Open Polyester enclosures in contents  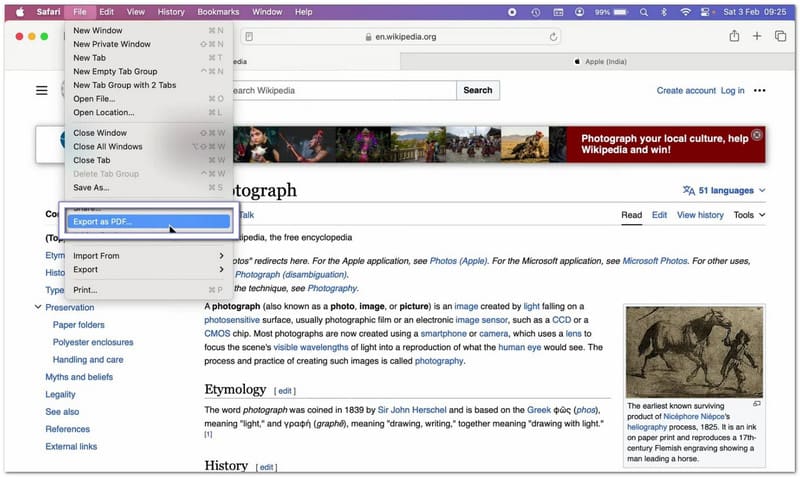click(93, 342)
